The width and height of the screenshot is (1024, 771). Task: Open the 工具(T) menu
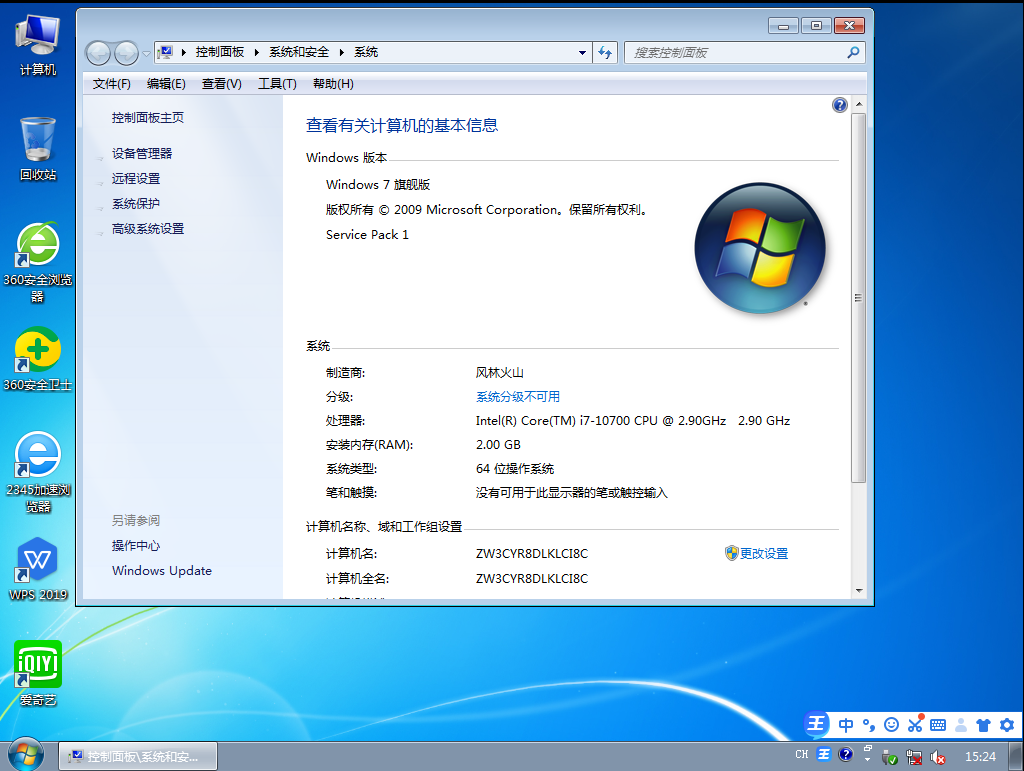277,84
